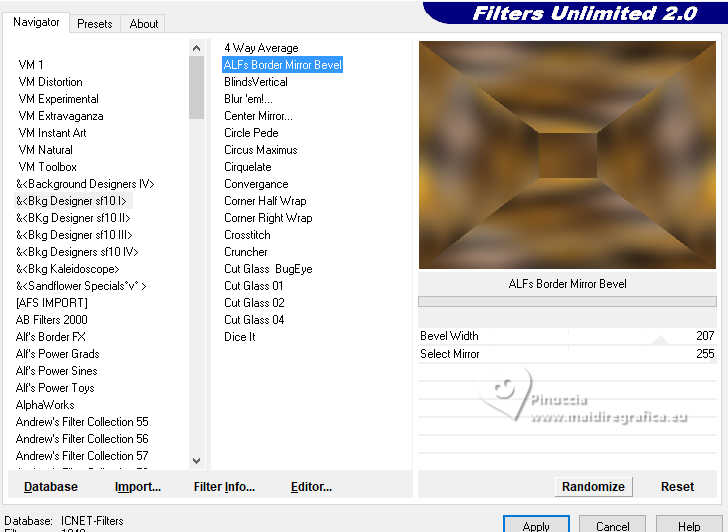
Task: Choose the Circus Maximus filter
Action: (x=261, y=150)
